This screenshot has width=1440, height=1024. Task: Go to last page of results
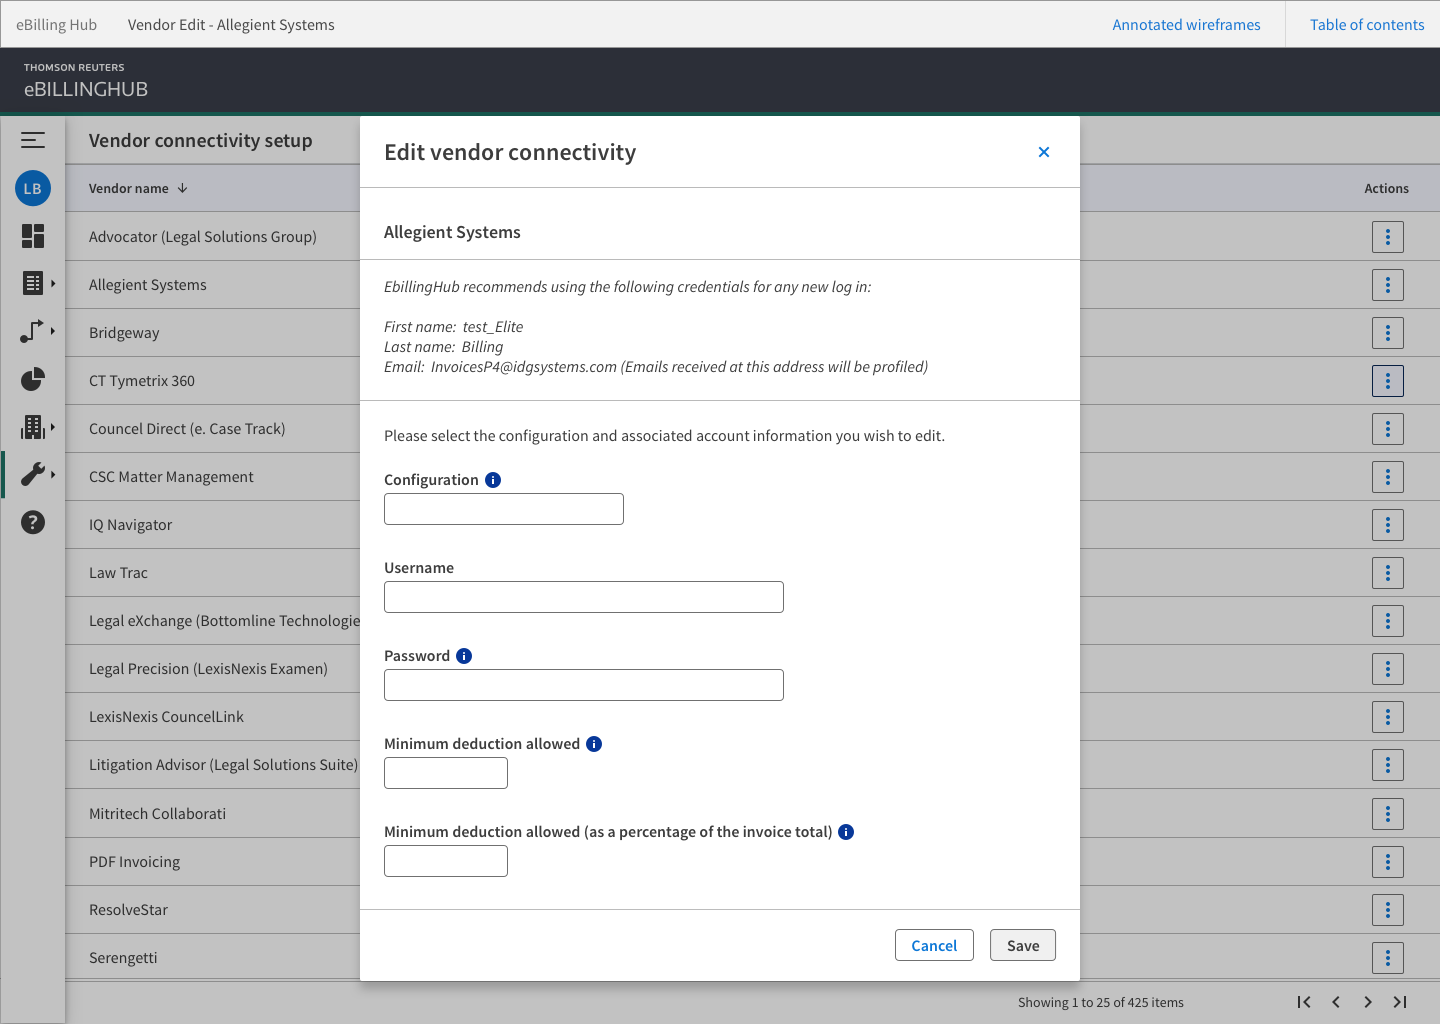[x=1400, y=1002]
